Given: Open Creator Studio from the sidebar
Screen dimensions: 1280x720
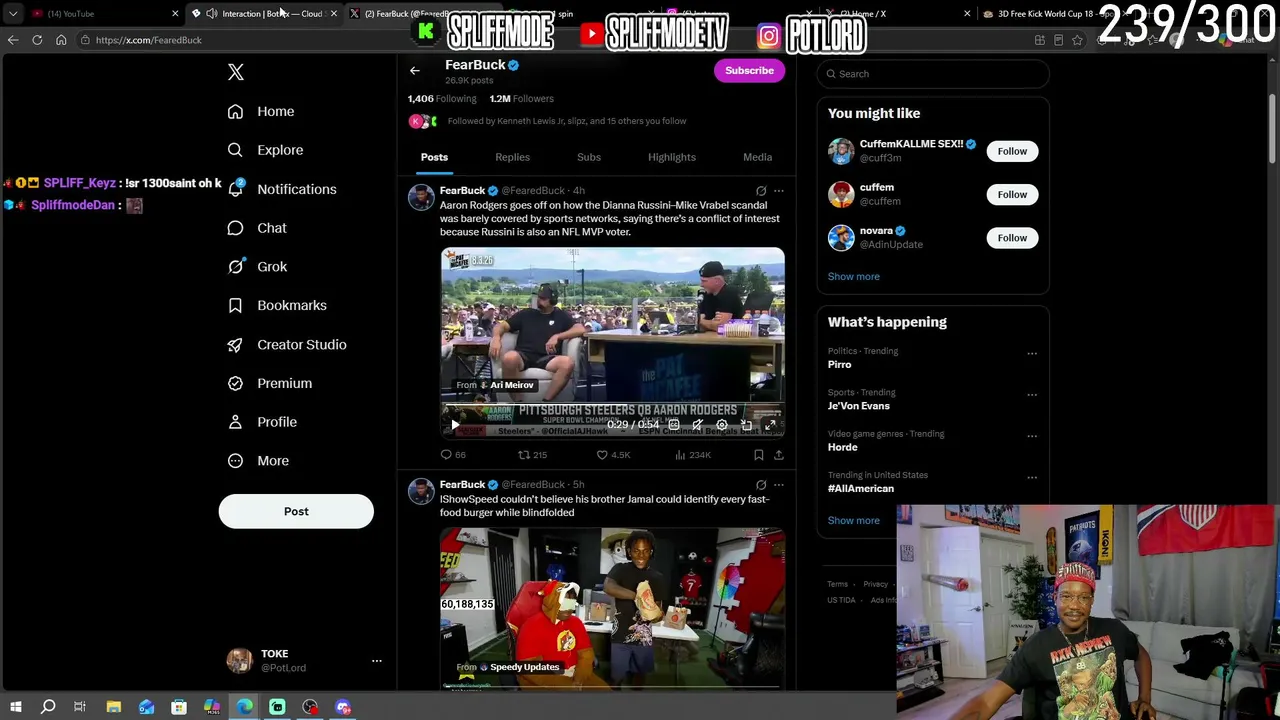Looking at the screenshot, I should click(x=287, y=344).
